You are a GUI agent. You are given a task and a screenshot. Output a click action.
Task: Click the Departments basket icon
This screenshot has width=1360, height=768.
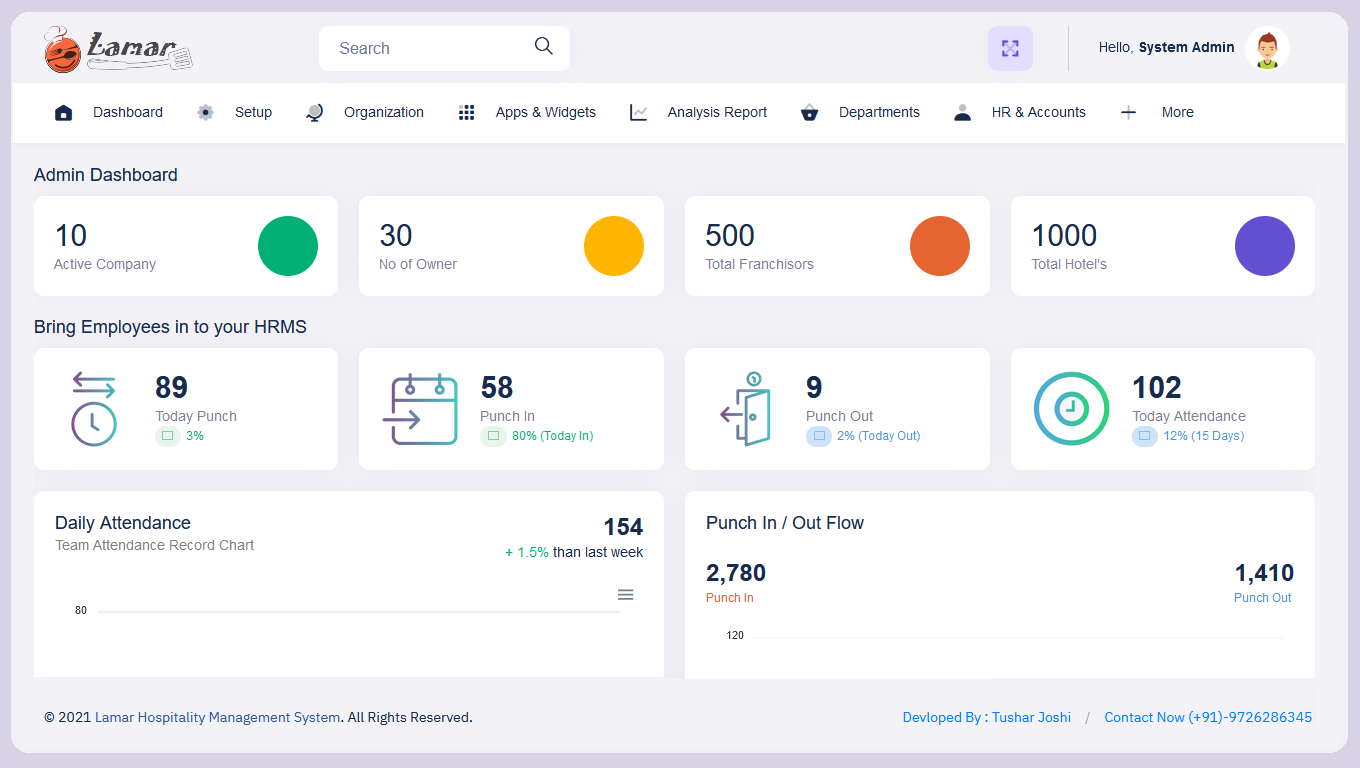pos(810,113)
